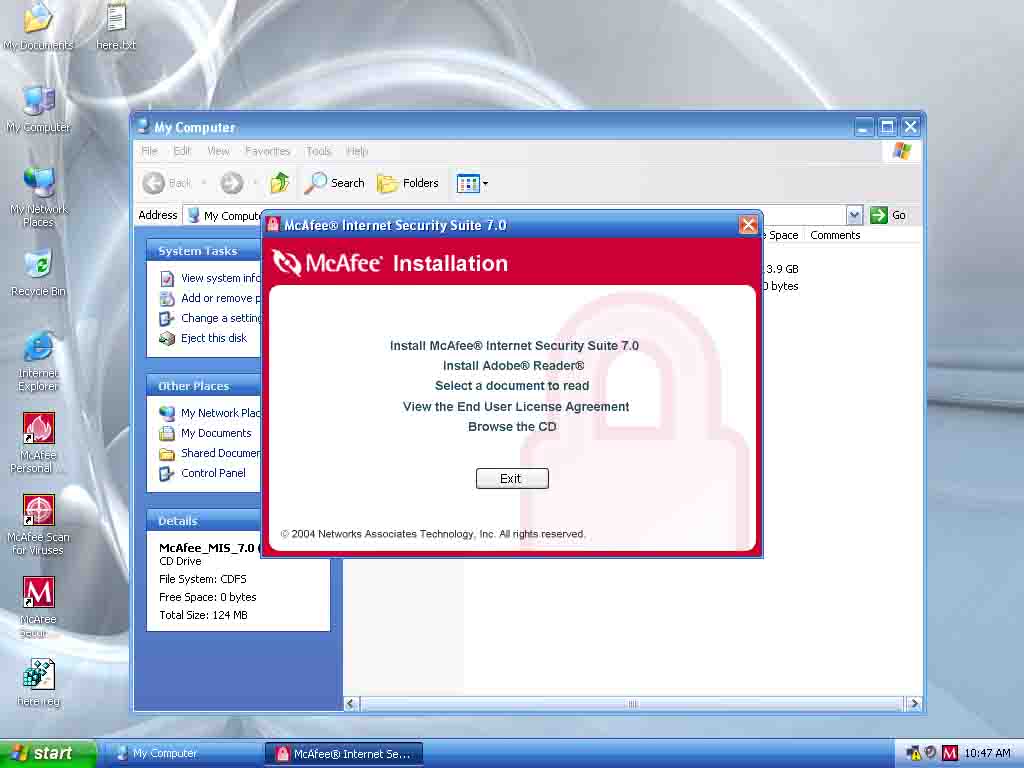The width and height of the screenshot is (1024, 768).
Task: Open the Favorites menu in My Computer
Action: (267, 151)
